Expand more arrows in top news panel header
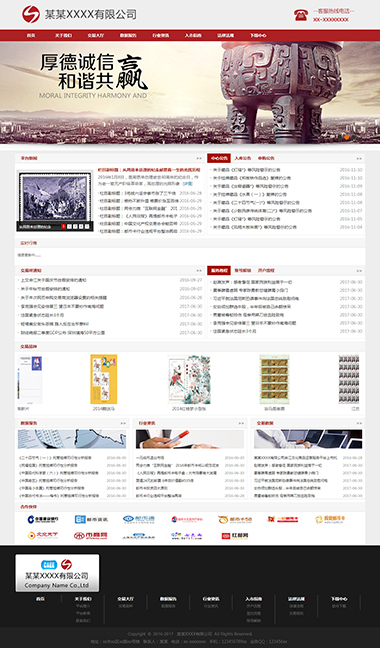The width and height of the screenshot is (380, 648). [199, 158]
